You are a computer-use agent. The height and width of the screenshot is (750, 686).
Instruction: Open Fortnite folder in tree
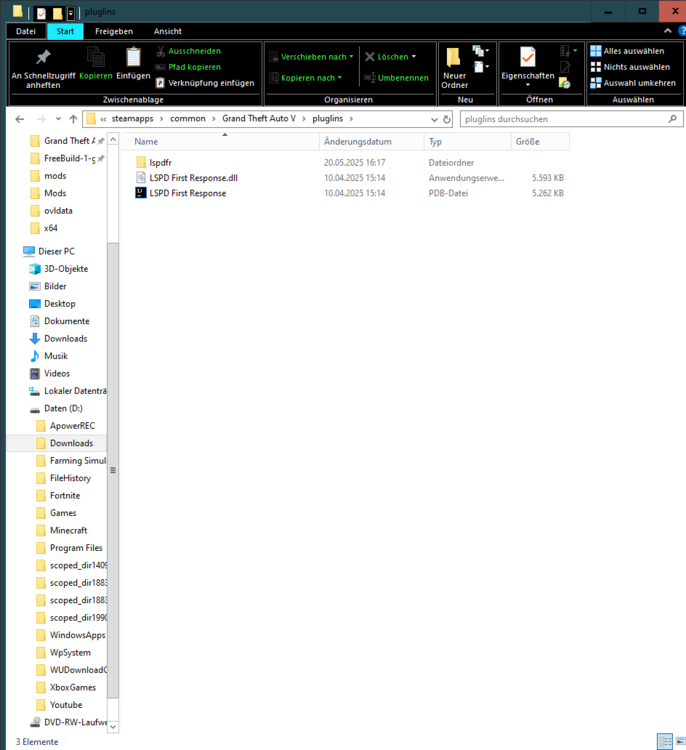65,496
